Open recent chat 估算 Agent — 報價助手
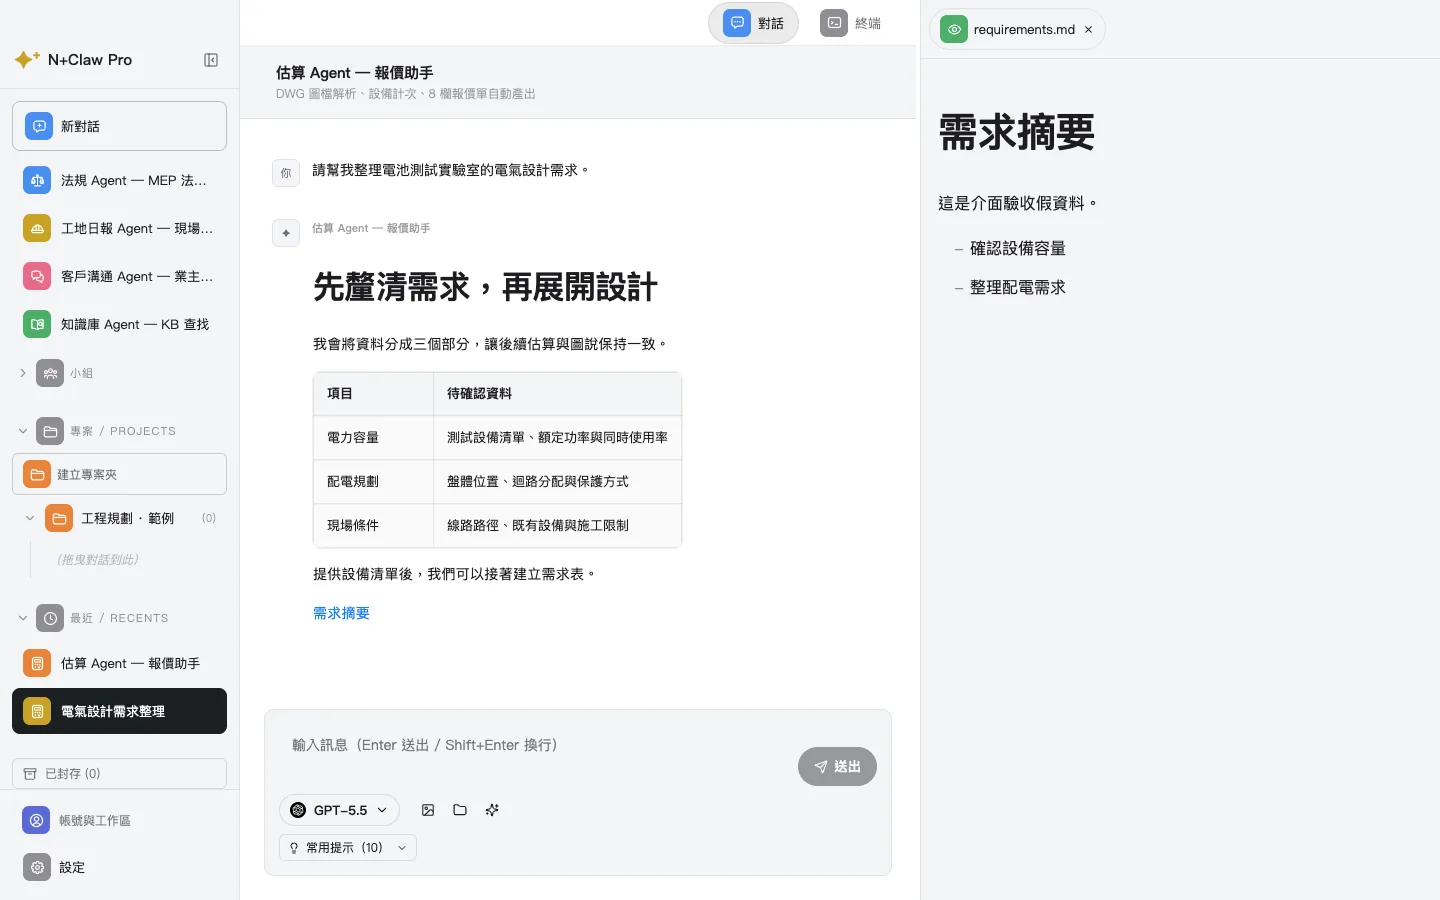 (x=119, y=663)
